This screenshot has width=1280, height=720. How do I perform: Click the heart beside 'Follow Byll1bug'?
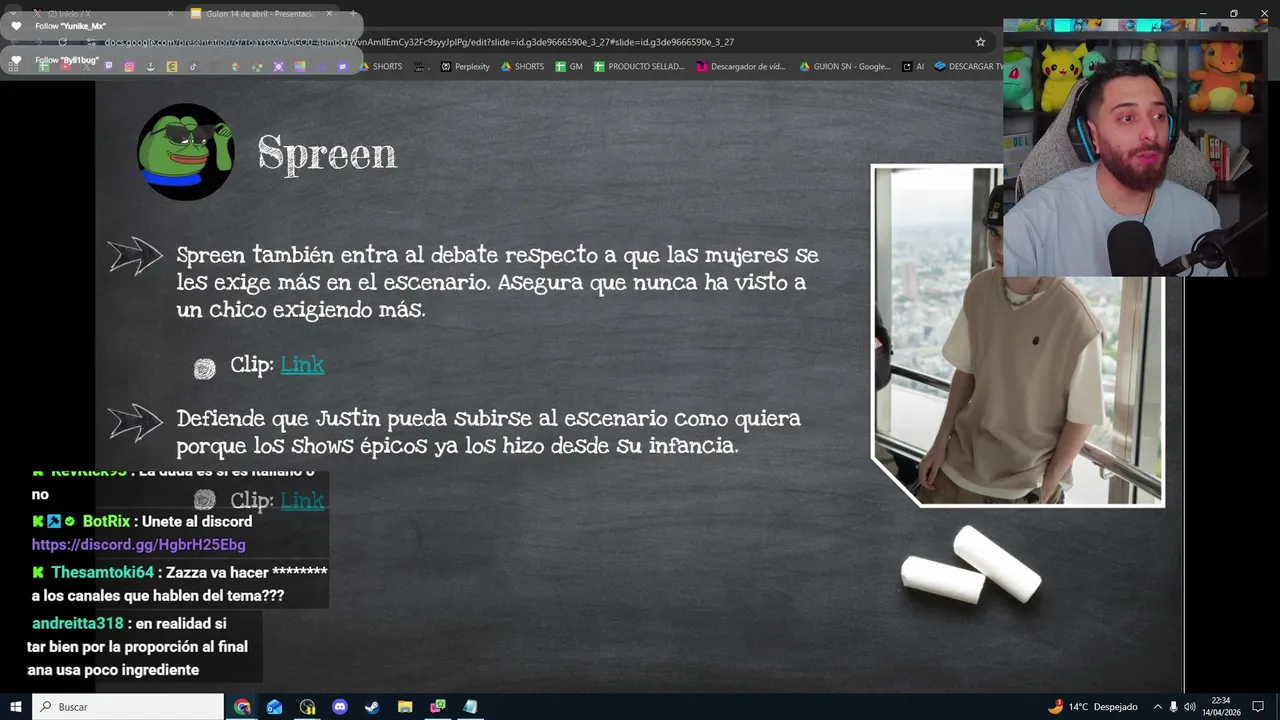point(16,60)
